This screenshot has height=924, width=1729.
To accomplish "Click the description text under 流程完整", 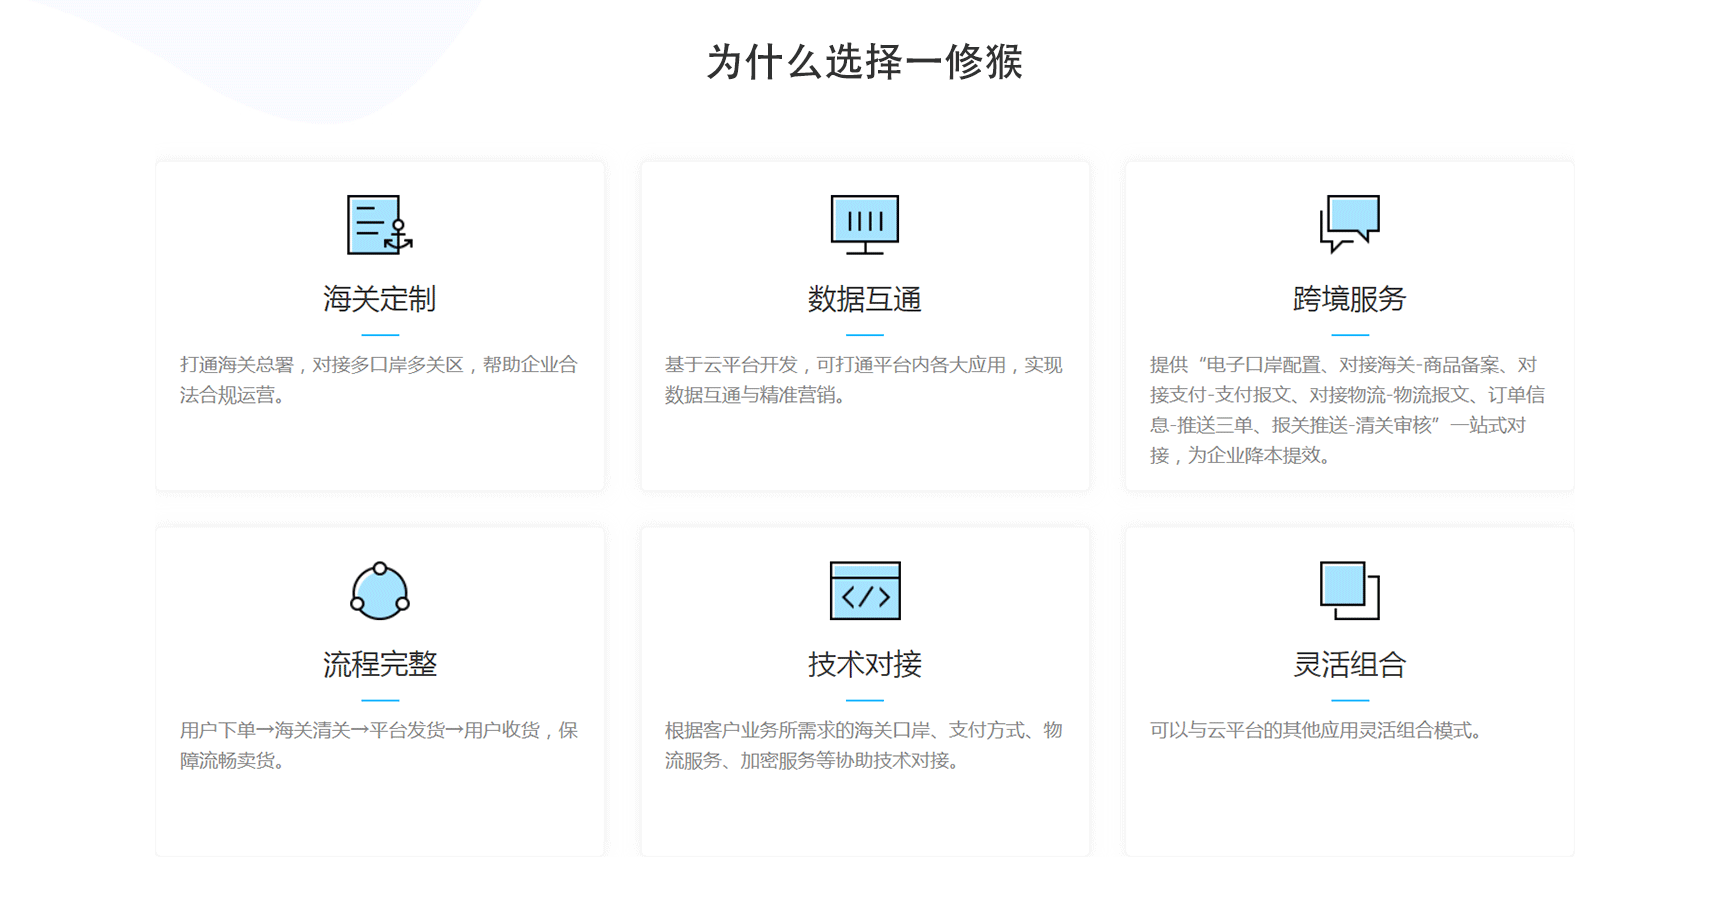I will 380,745.
